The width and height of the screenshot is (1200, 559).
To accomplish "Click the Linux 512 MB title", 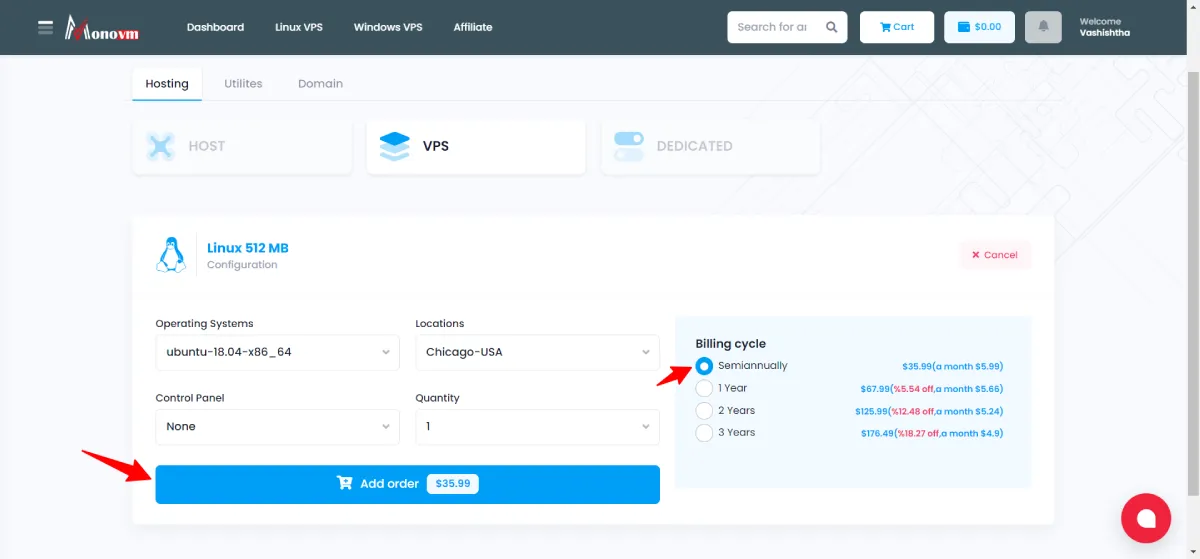I will pyautogui.click(x=248, y=248).
